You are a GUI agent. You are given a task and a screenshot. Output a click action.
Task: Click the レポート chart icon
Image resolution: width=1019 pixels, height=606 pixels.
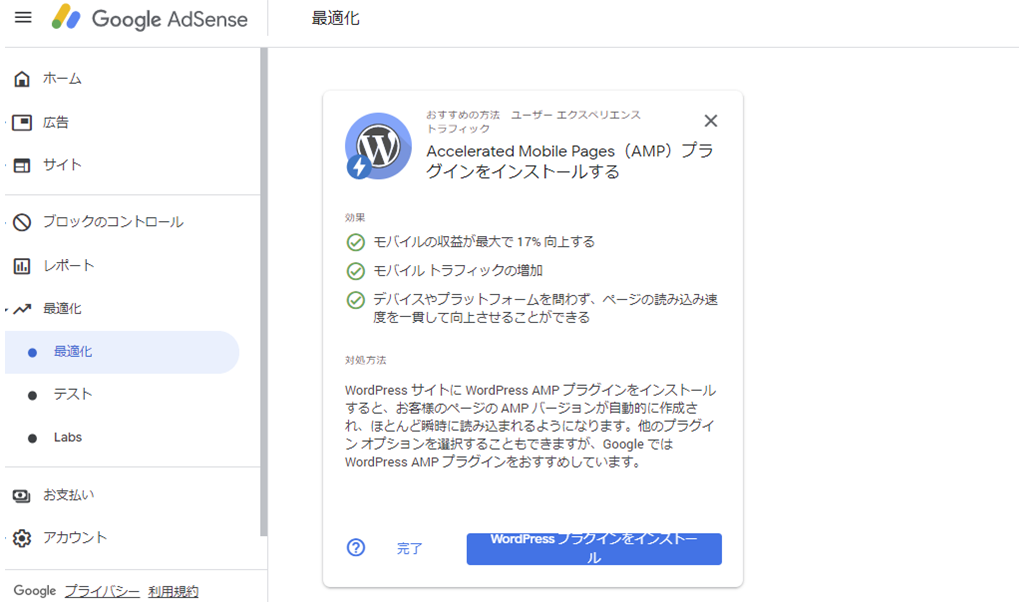click(21, 266)
